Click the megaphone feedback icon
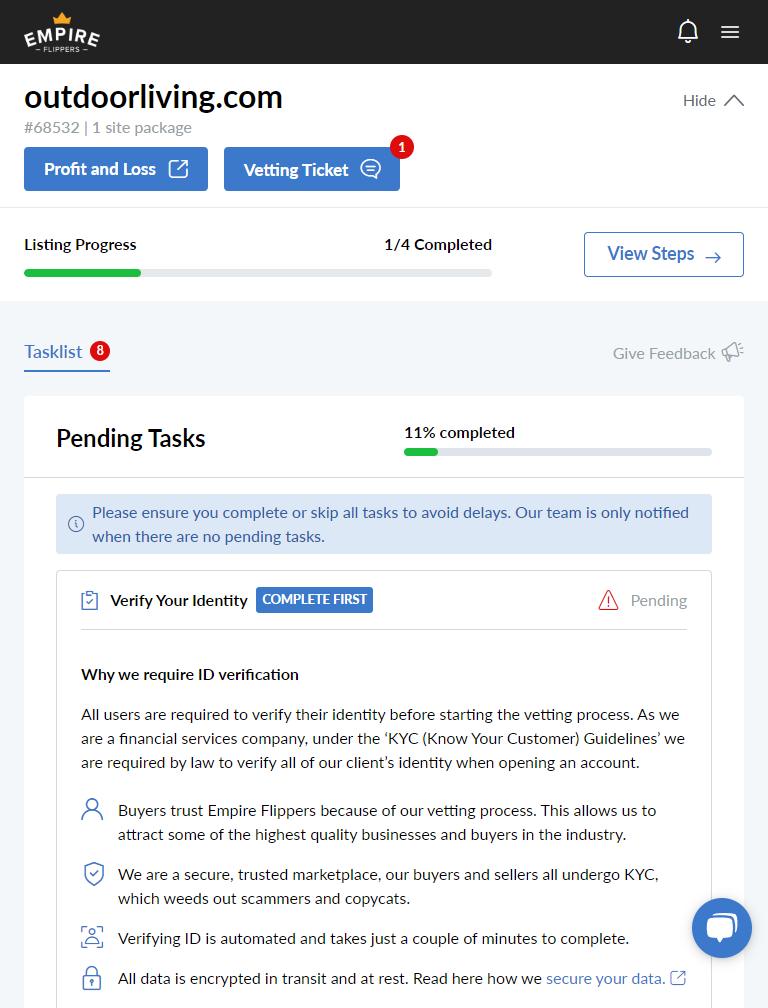The width and height of the screenshot is (768, 1008). (733, 352)
